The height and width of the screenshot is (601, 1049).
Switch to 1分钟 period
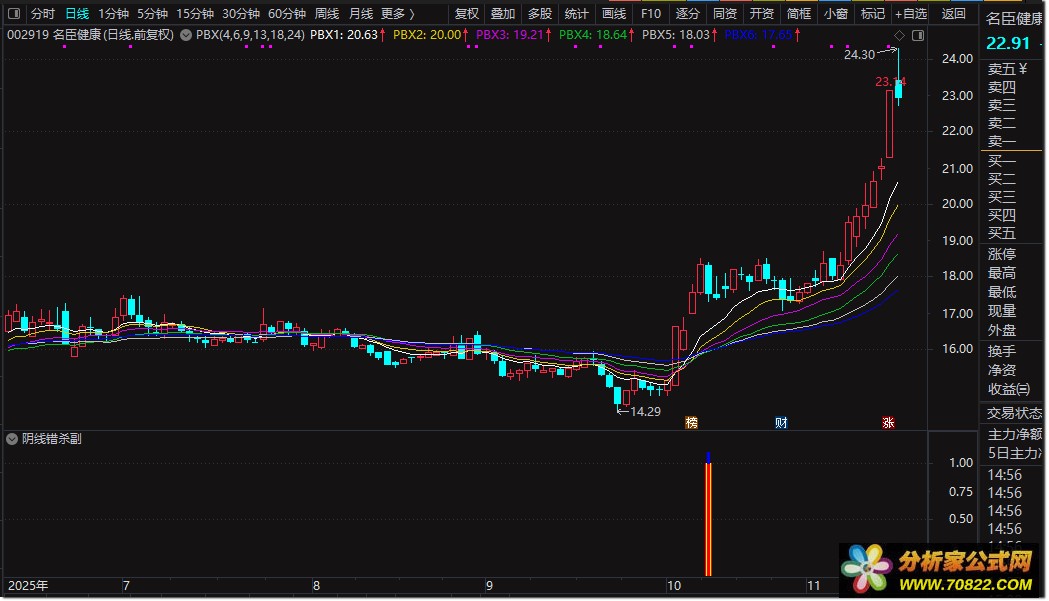pos(113,13)
